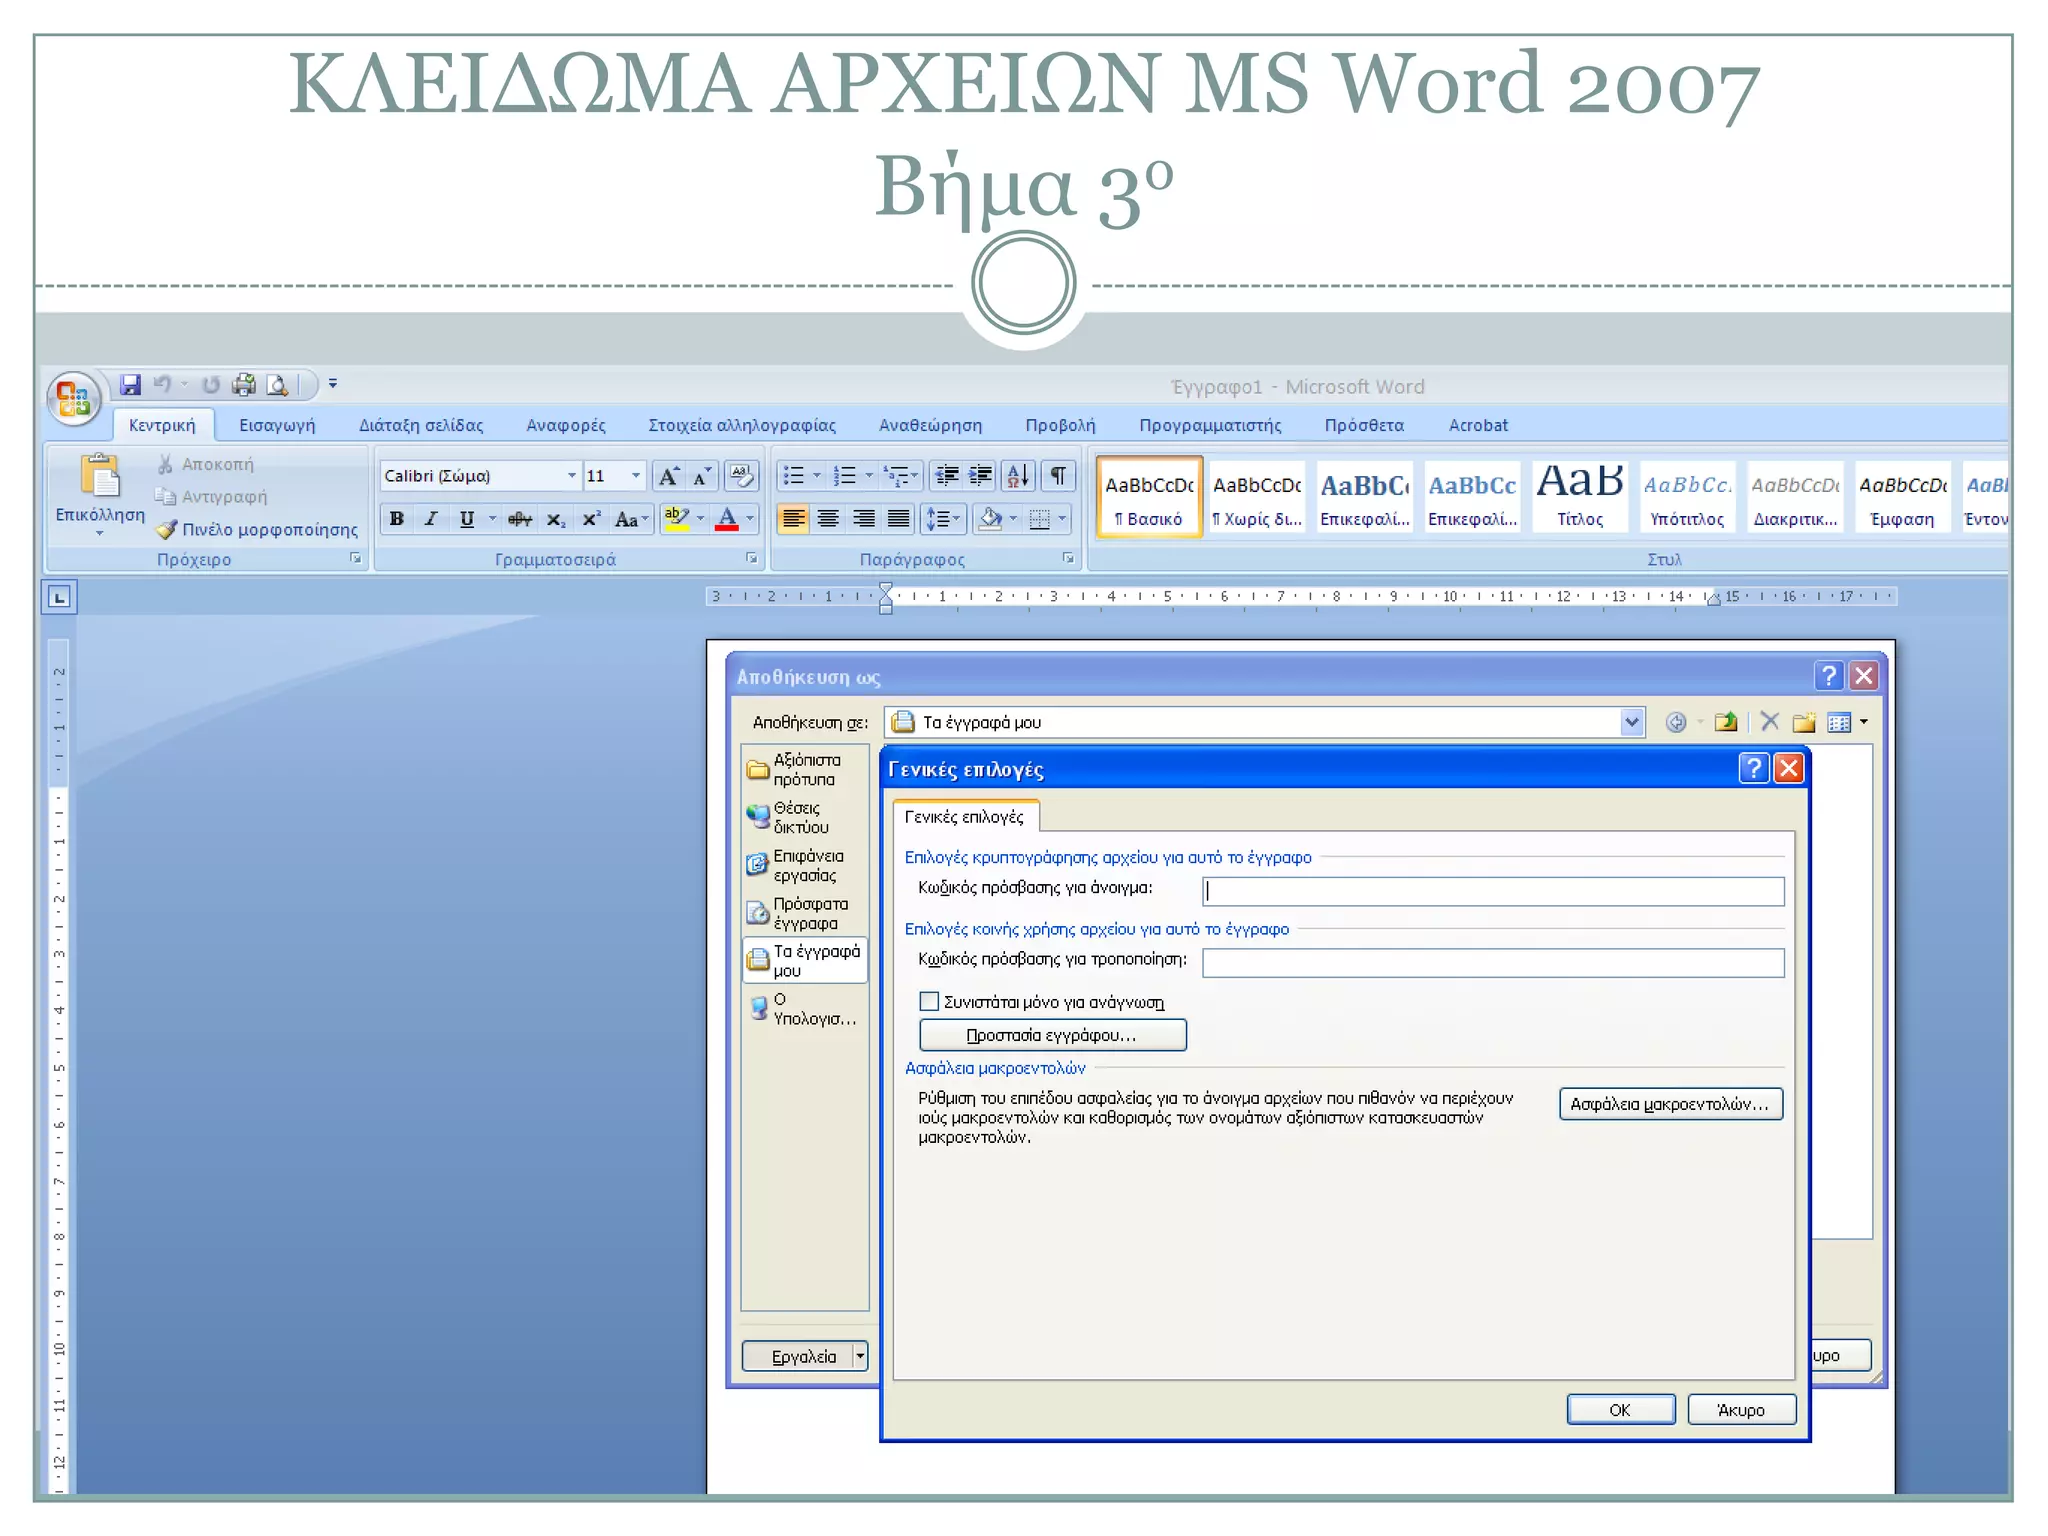Expand the Παράγραφος group dialog launcher
Viewport: 2048px width, 1536px height.
click(x=1068, y=559)
